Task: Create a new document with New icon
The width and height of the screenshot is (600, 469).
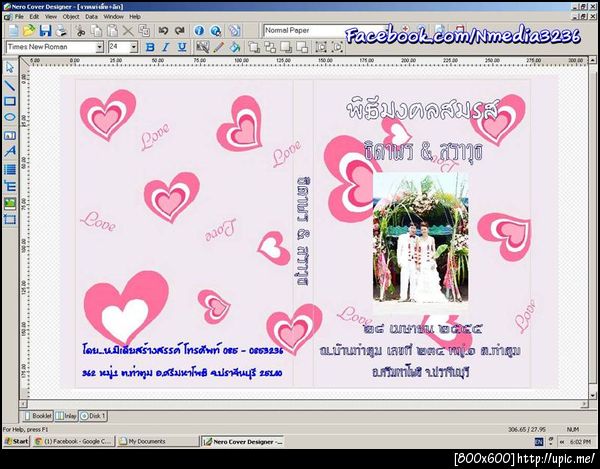Action: (x=13, y=31)
